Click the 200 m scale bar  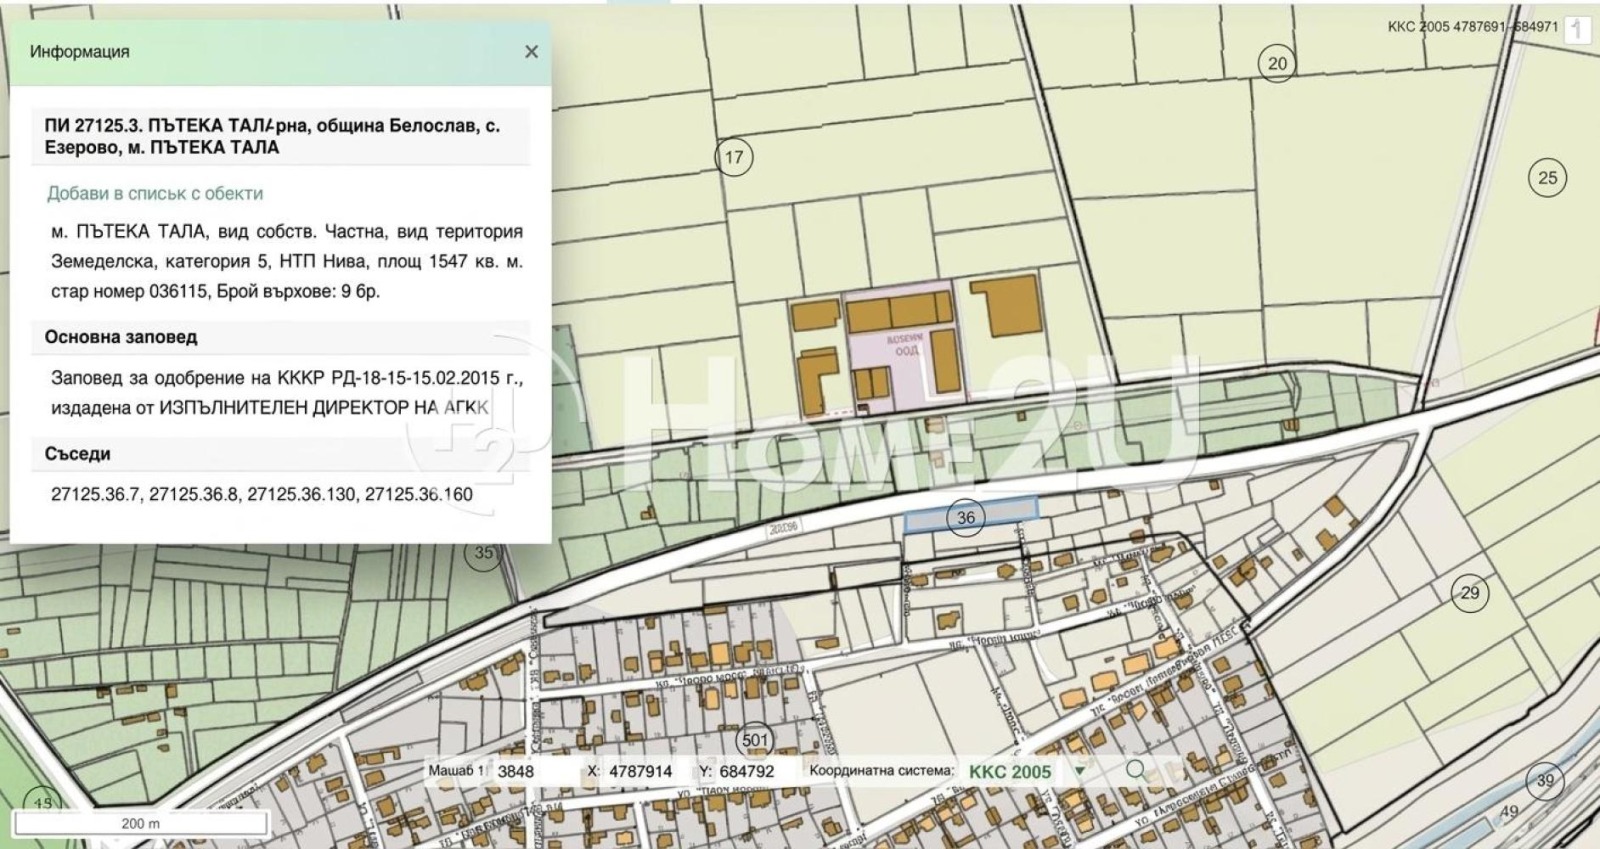click(x=141, y=823)
